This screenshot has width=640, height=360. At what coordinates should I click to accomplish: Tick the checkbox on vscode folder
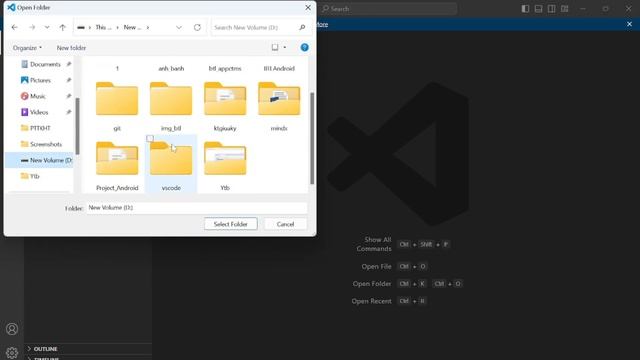[150, 139]
